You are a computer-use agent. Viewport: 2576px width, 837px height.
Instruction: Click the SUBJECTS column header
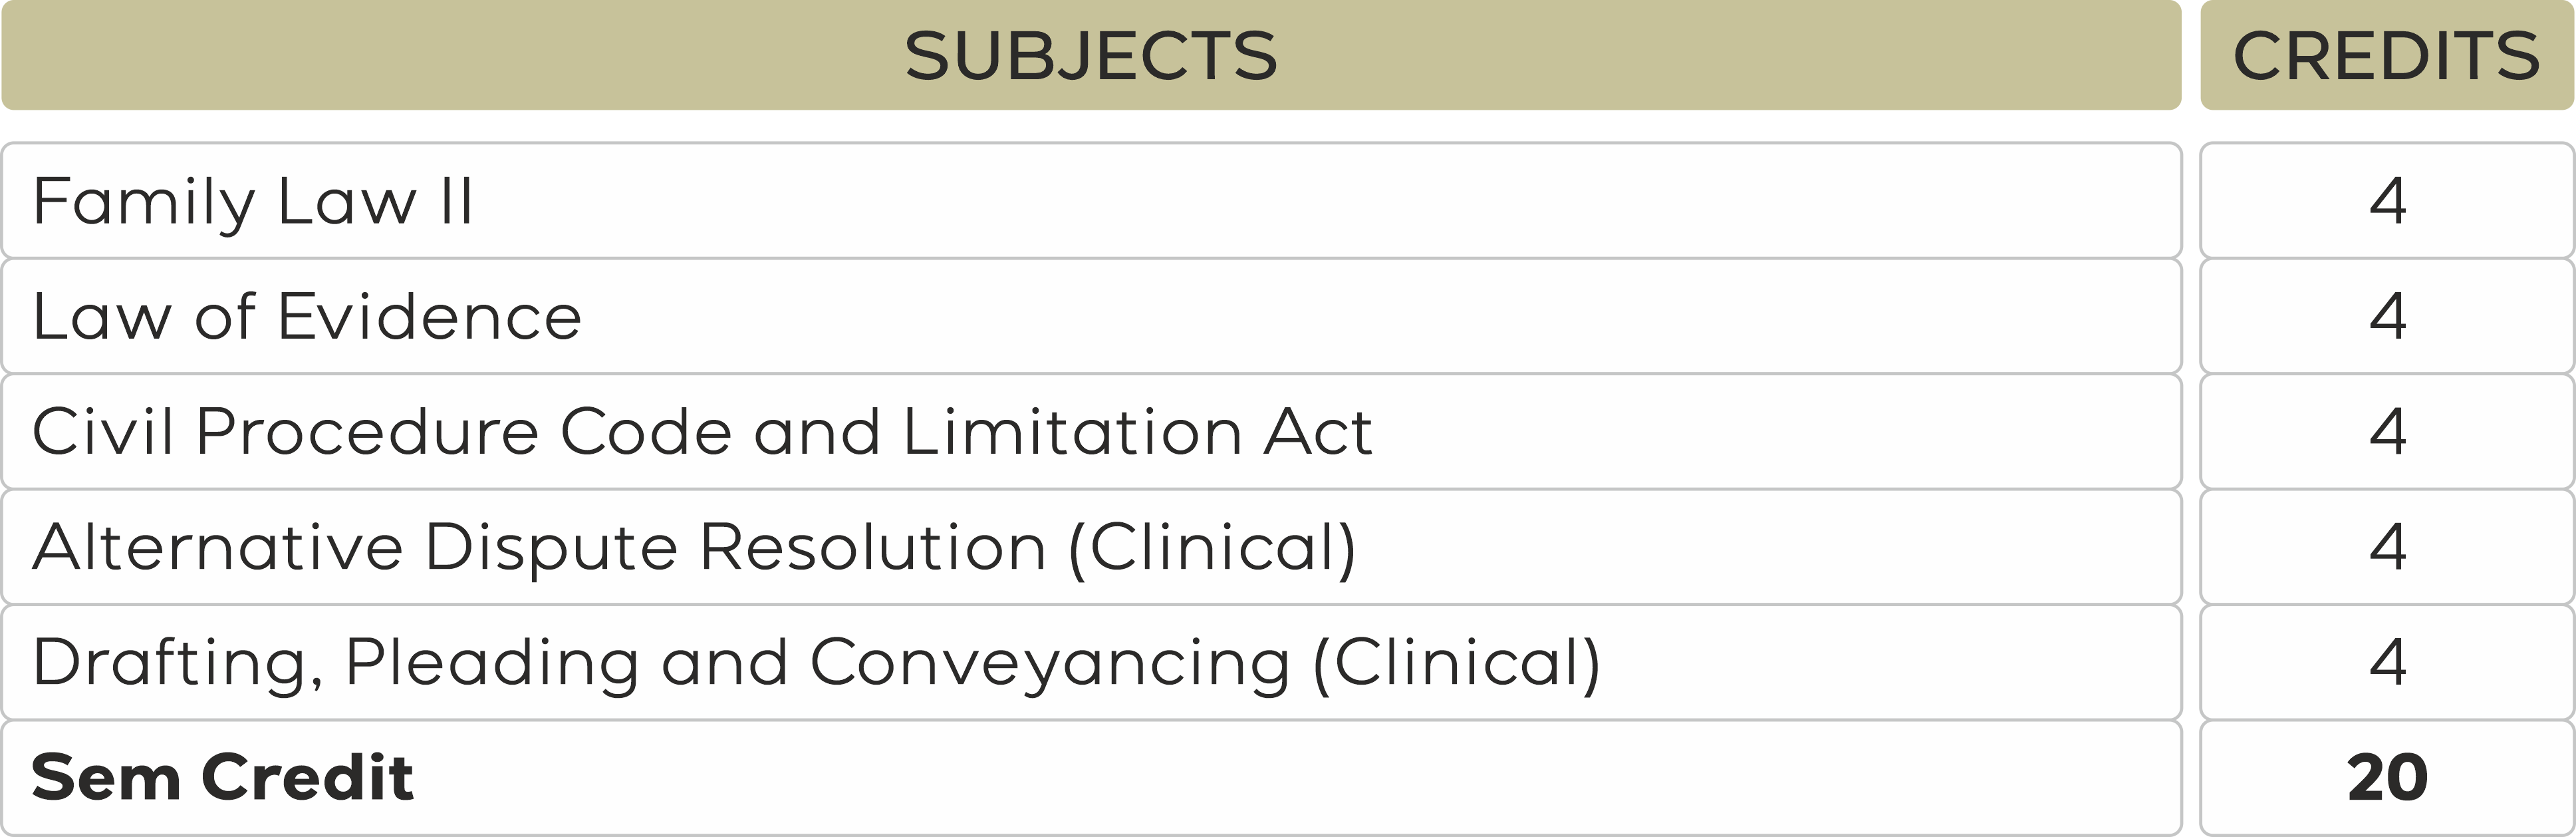[1090, 55]
